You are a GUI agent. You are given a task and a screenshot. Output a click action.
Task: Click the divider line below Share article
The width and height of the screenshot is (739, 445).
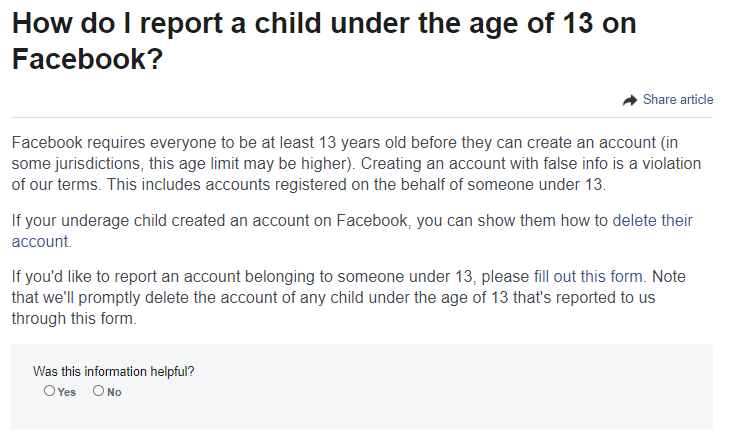(362, 117)
